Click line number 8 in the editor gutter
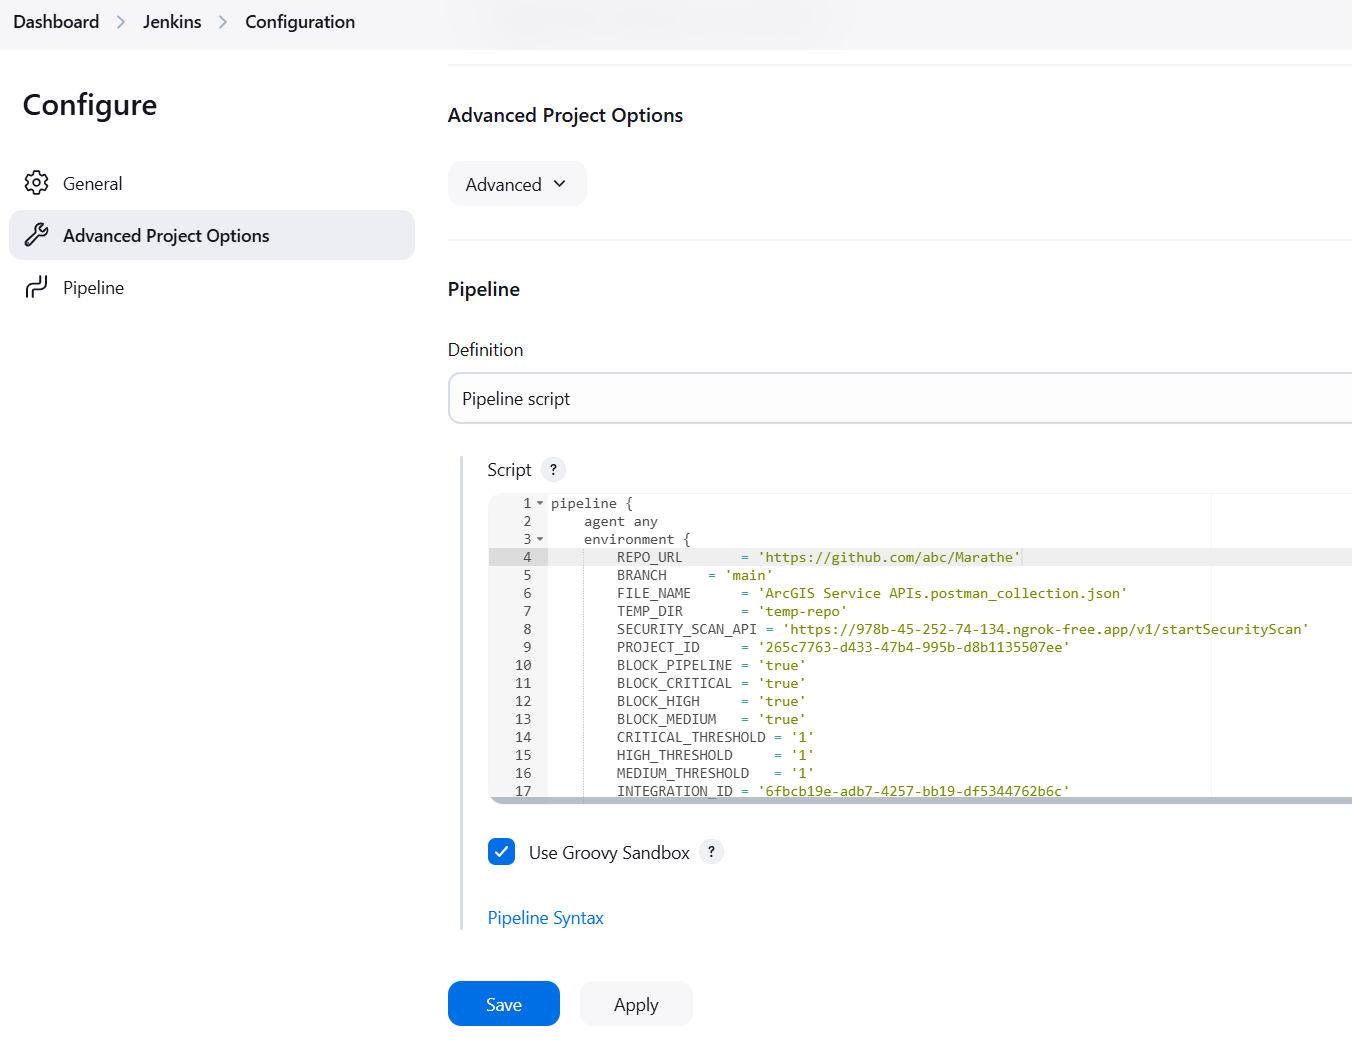 527,629
